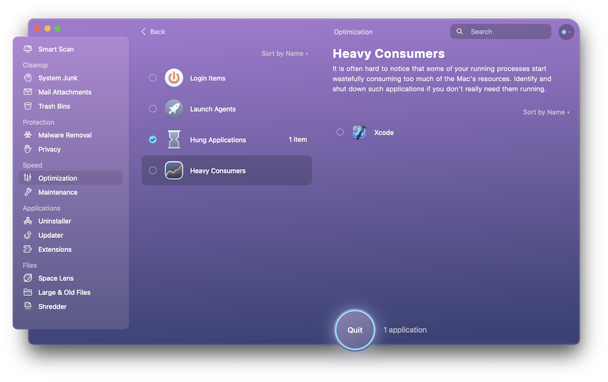Enable the Heavy Consumers checkbox
This screenshot has width=608, height=382.
(153, 170)
